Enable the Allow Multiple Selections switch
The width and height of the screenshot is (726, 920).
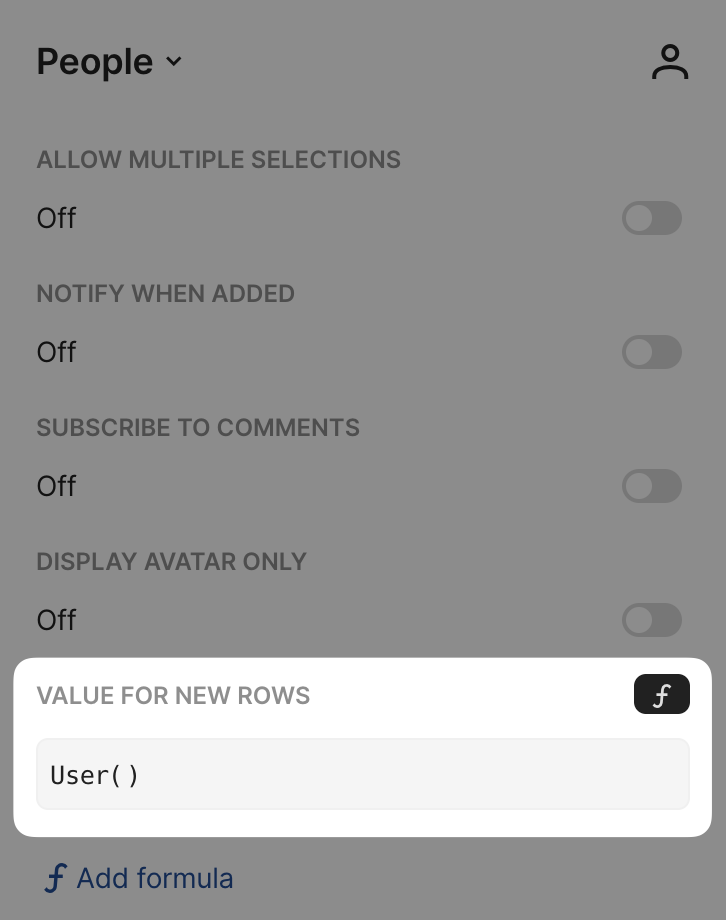point(651,218)
